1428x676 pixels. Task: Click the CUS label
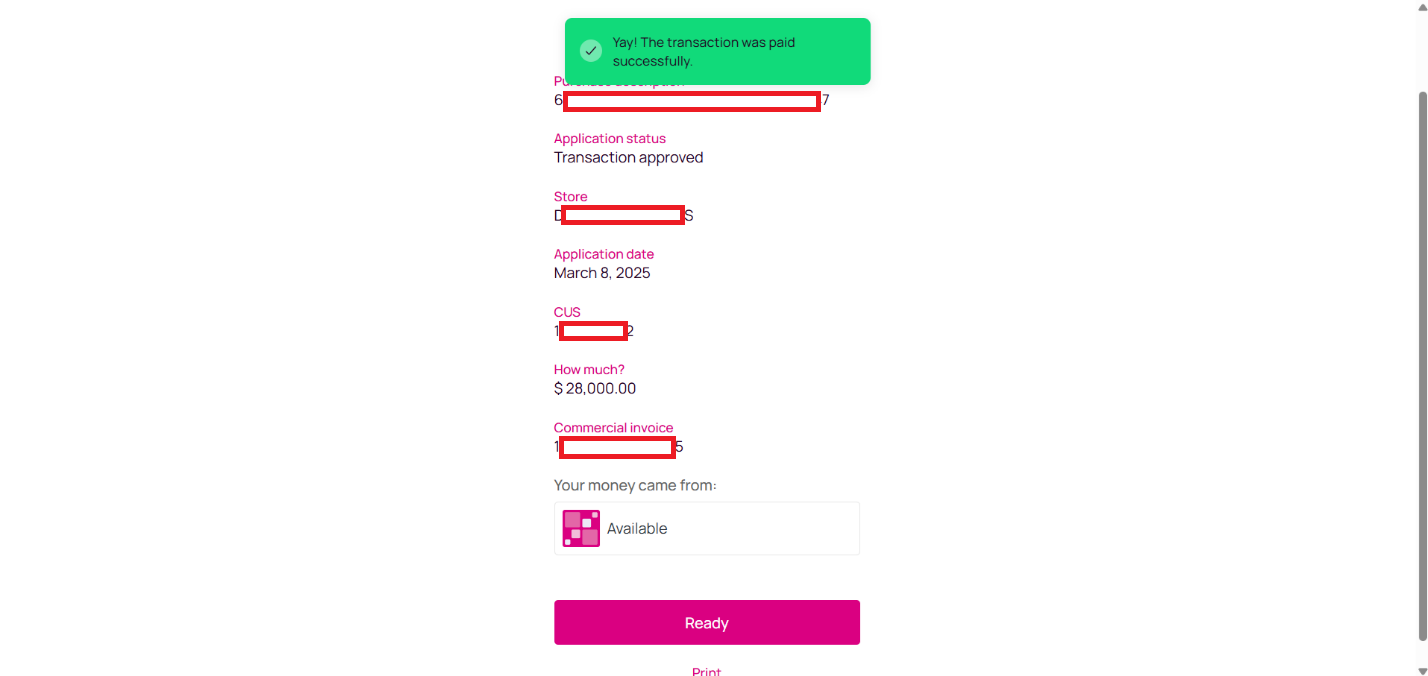(567, 312)
